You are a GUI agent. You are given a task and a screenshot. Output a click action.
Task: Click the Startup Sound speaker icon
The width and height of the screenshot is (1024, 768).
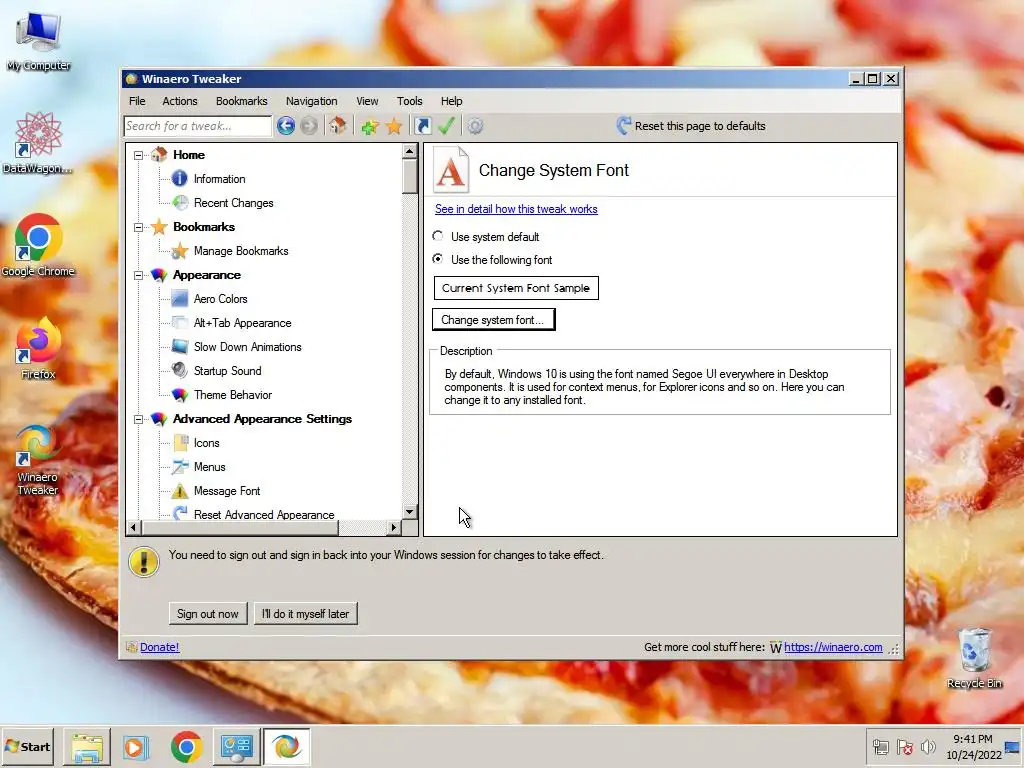180,370
